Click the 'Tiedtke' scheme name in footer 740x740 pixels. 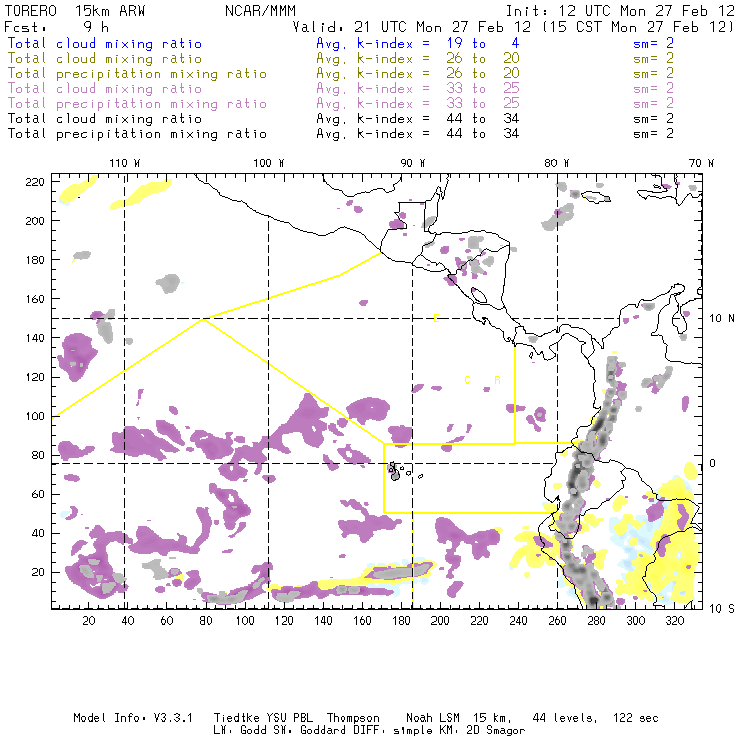click(x=237, y=718)
